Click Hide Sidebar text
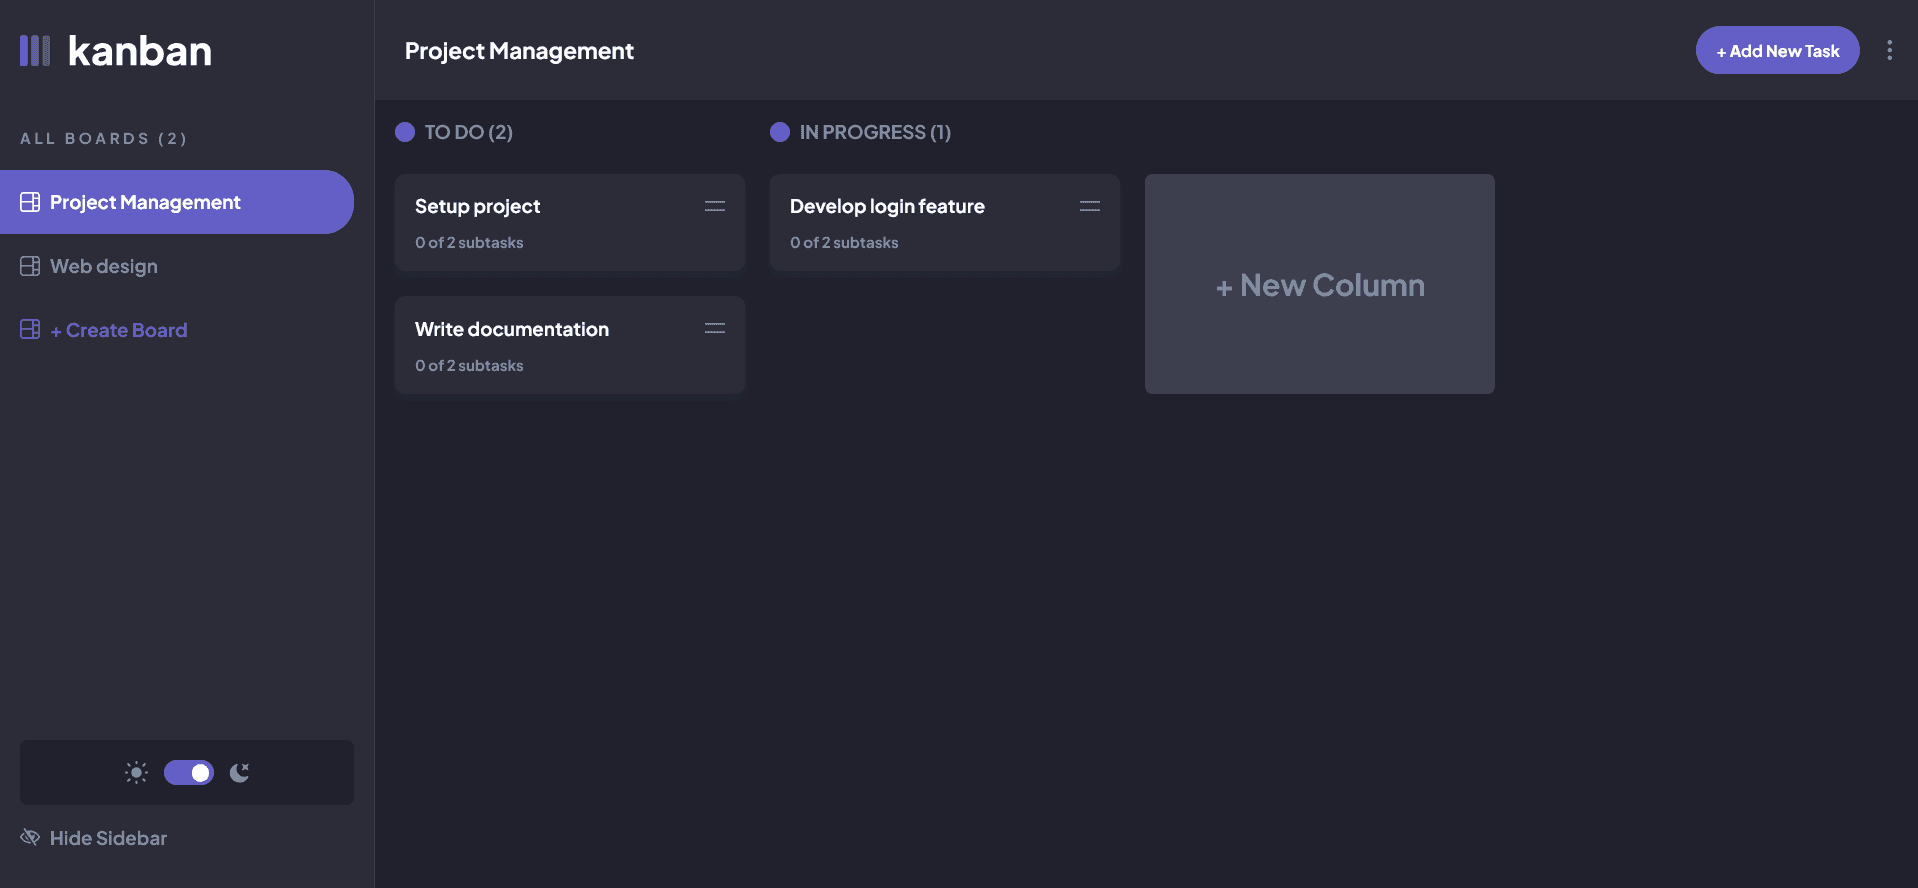The height and width of the screenshot is (888, 1918). 109,838
